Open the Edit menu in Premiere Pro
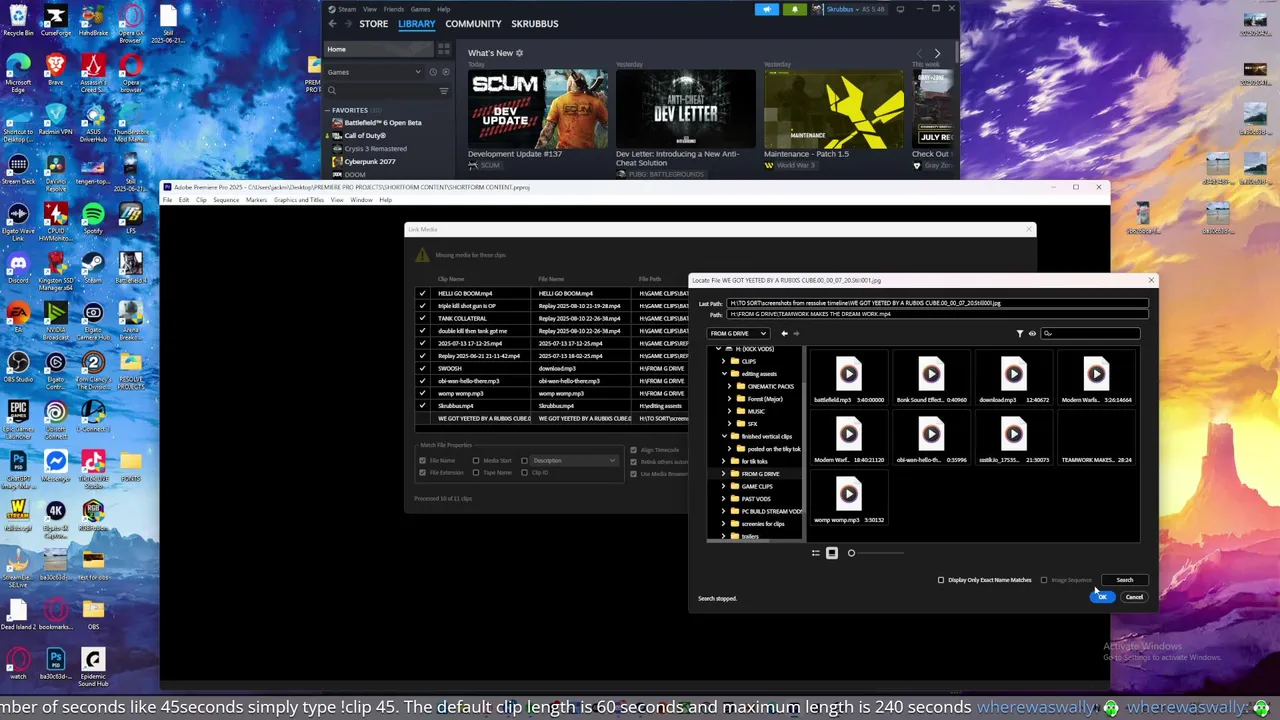The width and height of the screenshot is (1280, 720). [184, 200]
